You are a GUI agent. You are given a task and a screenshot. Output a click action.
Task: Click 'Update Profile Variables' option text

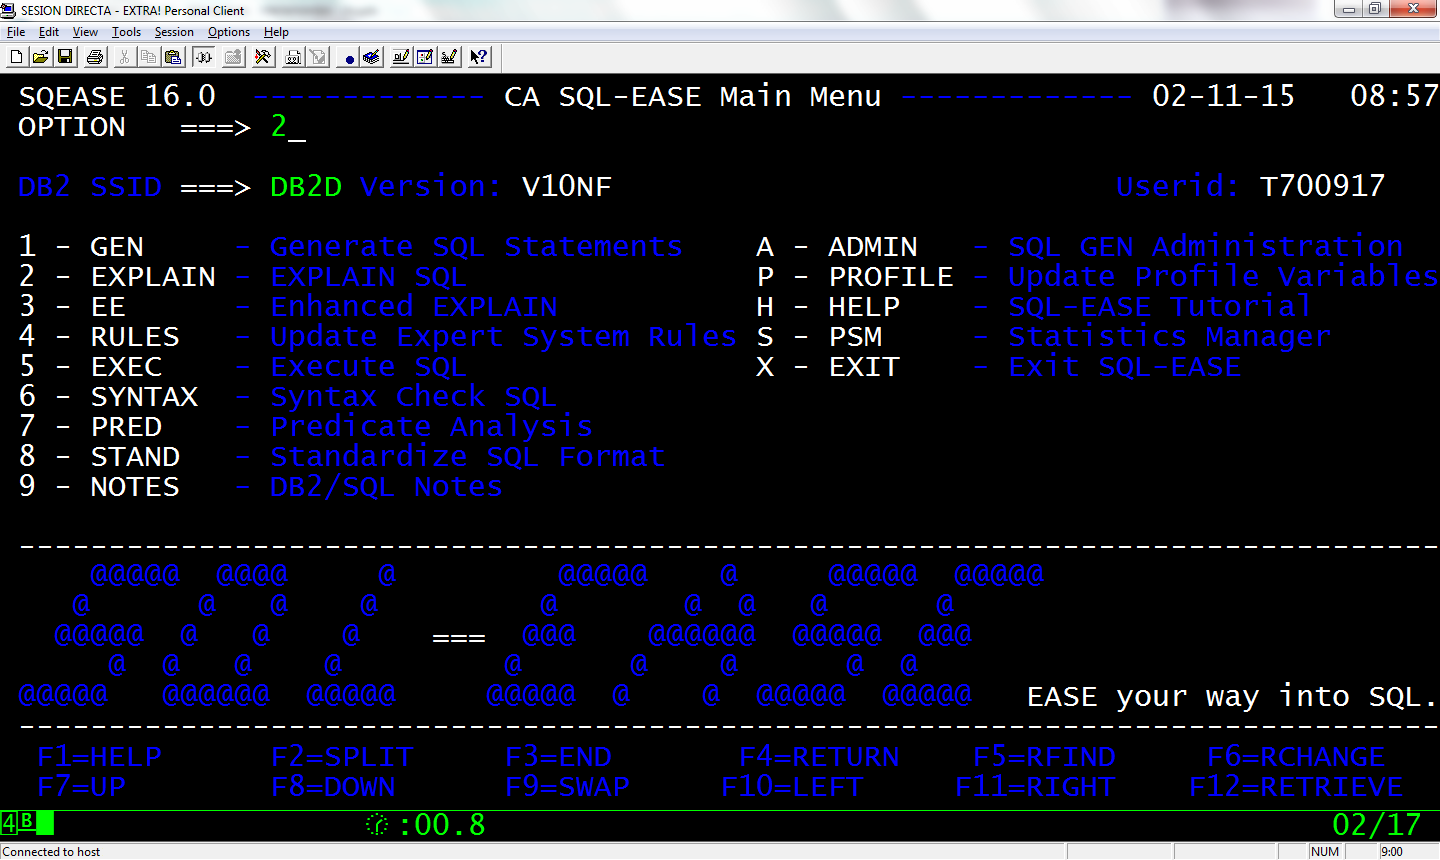(1223, 277)
